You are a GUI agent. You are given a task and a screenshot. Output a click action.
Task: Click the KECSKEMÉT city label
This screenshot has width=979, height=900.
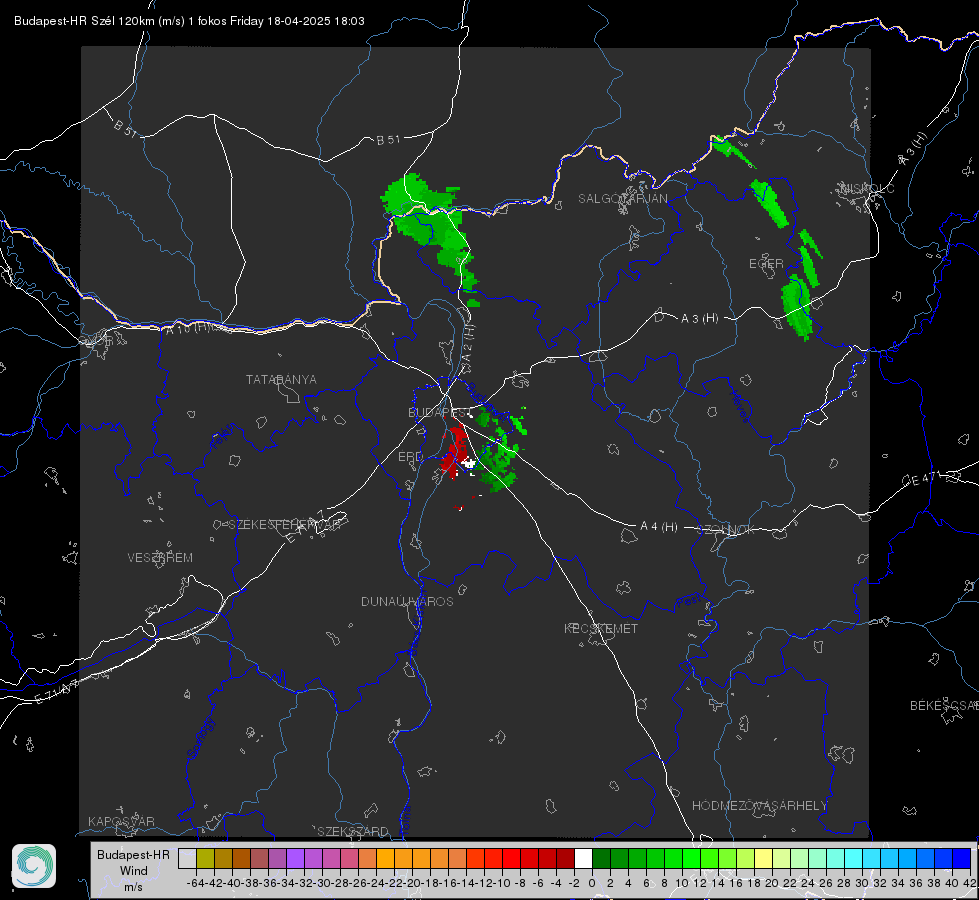(x=601, y=628)
